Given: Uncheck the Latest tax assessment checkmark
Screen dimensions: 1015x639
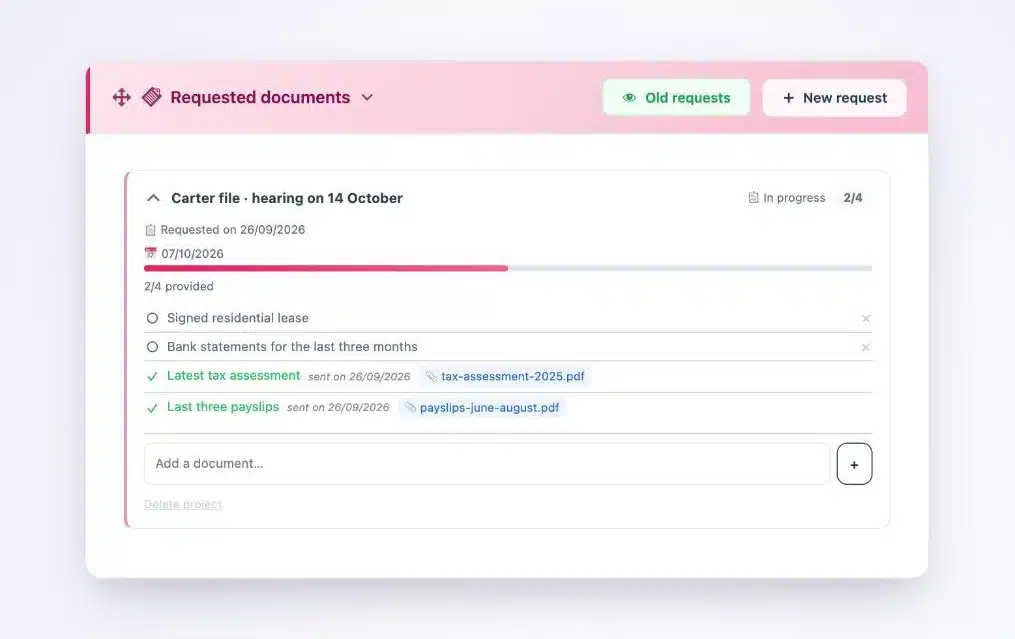Looking at the screenshot, I should pyautogui.click(x=152, y=376).
